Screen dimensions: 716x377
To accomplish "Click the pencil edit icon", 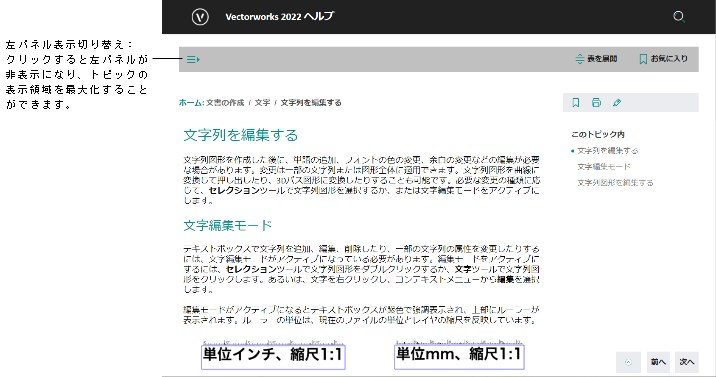I will tap(617, 103).
